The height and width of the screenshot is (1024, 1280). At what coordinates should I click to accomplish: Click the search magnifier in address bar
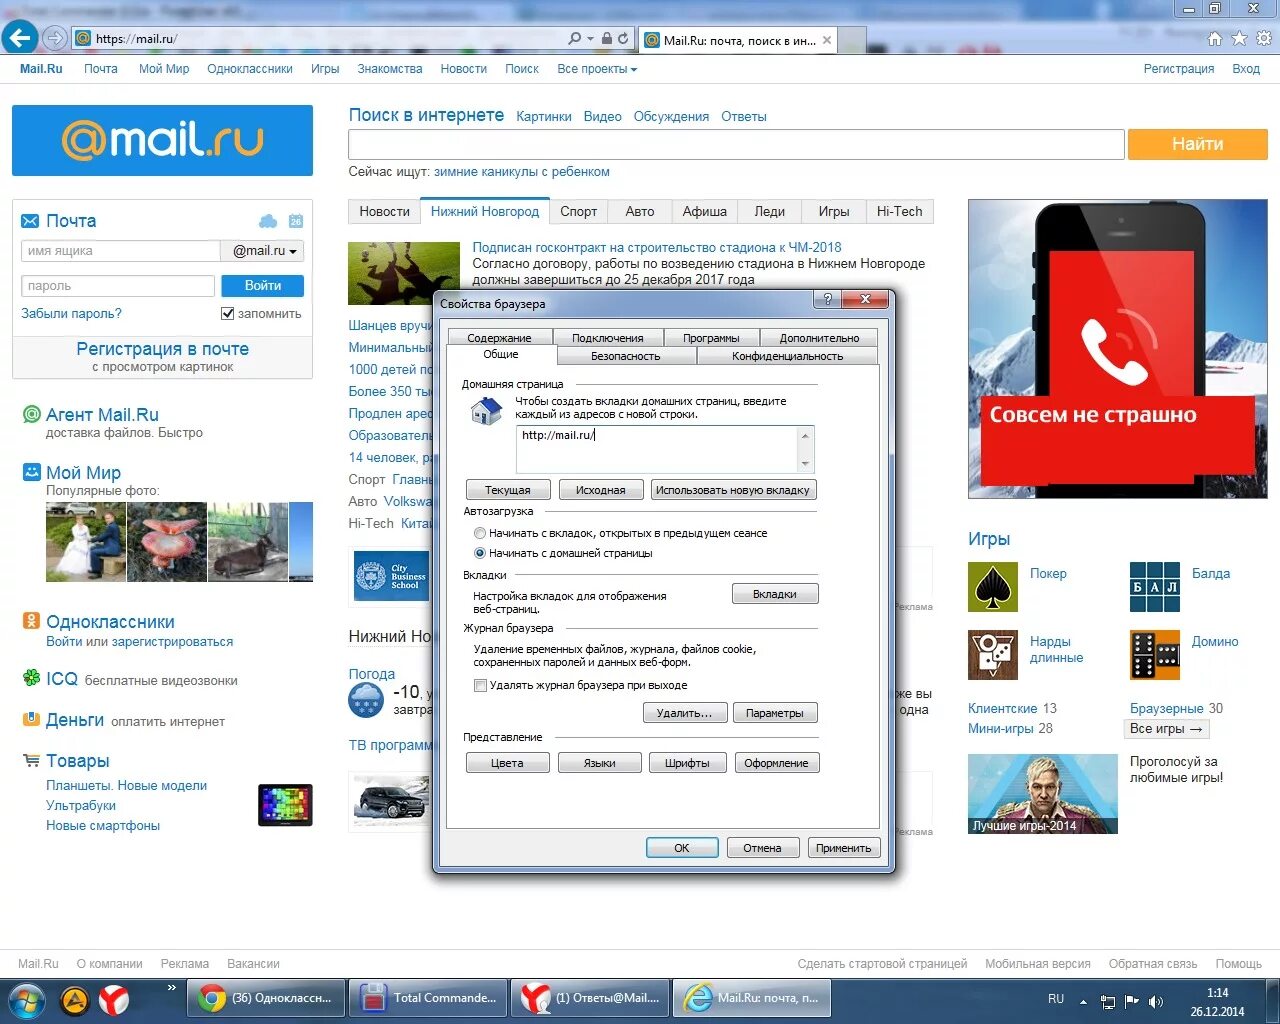[574, 38]
